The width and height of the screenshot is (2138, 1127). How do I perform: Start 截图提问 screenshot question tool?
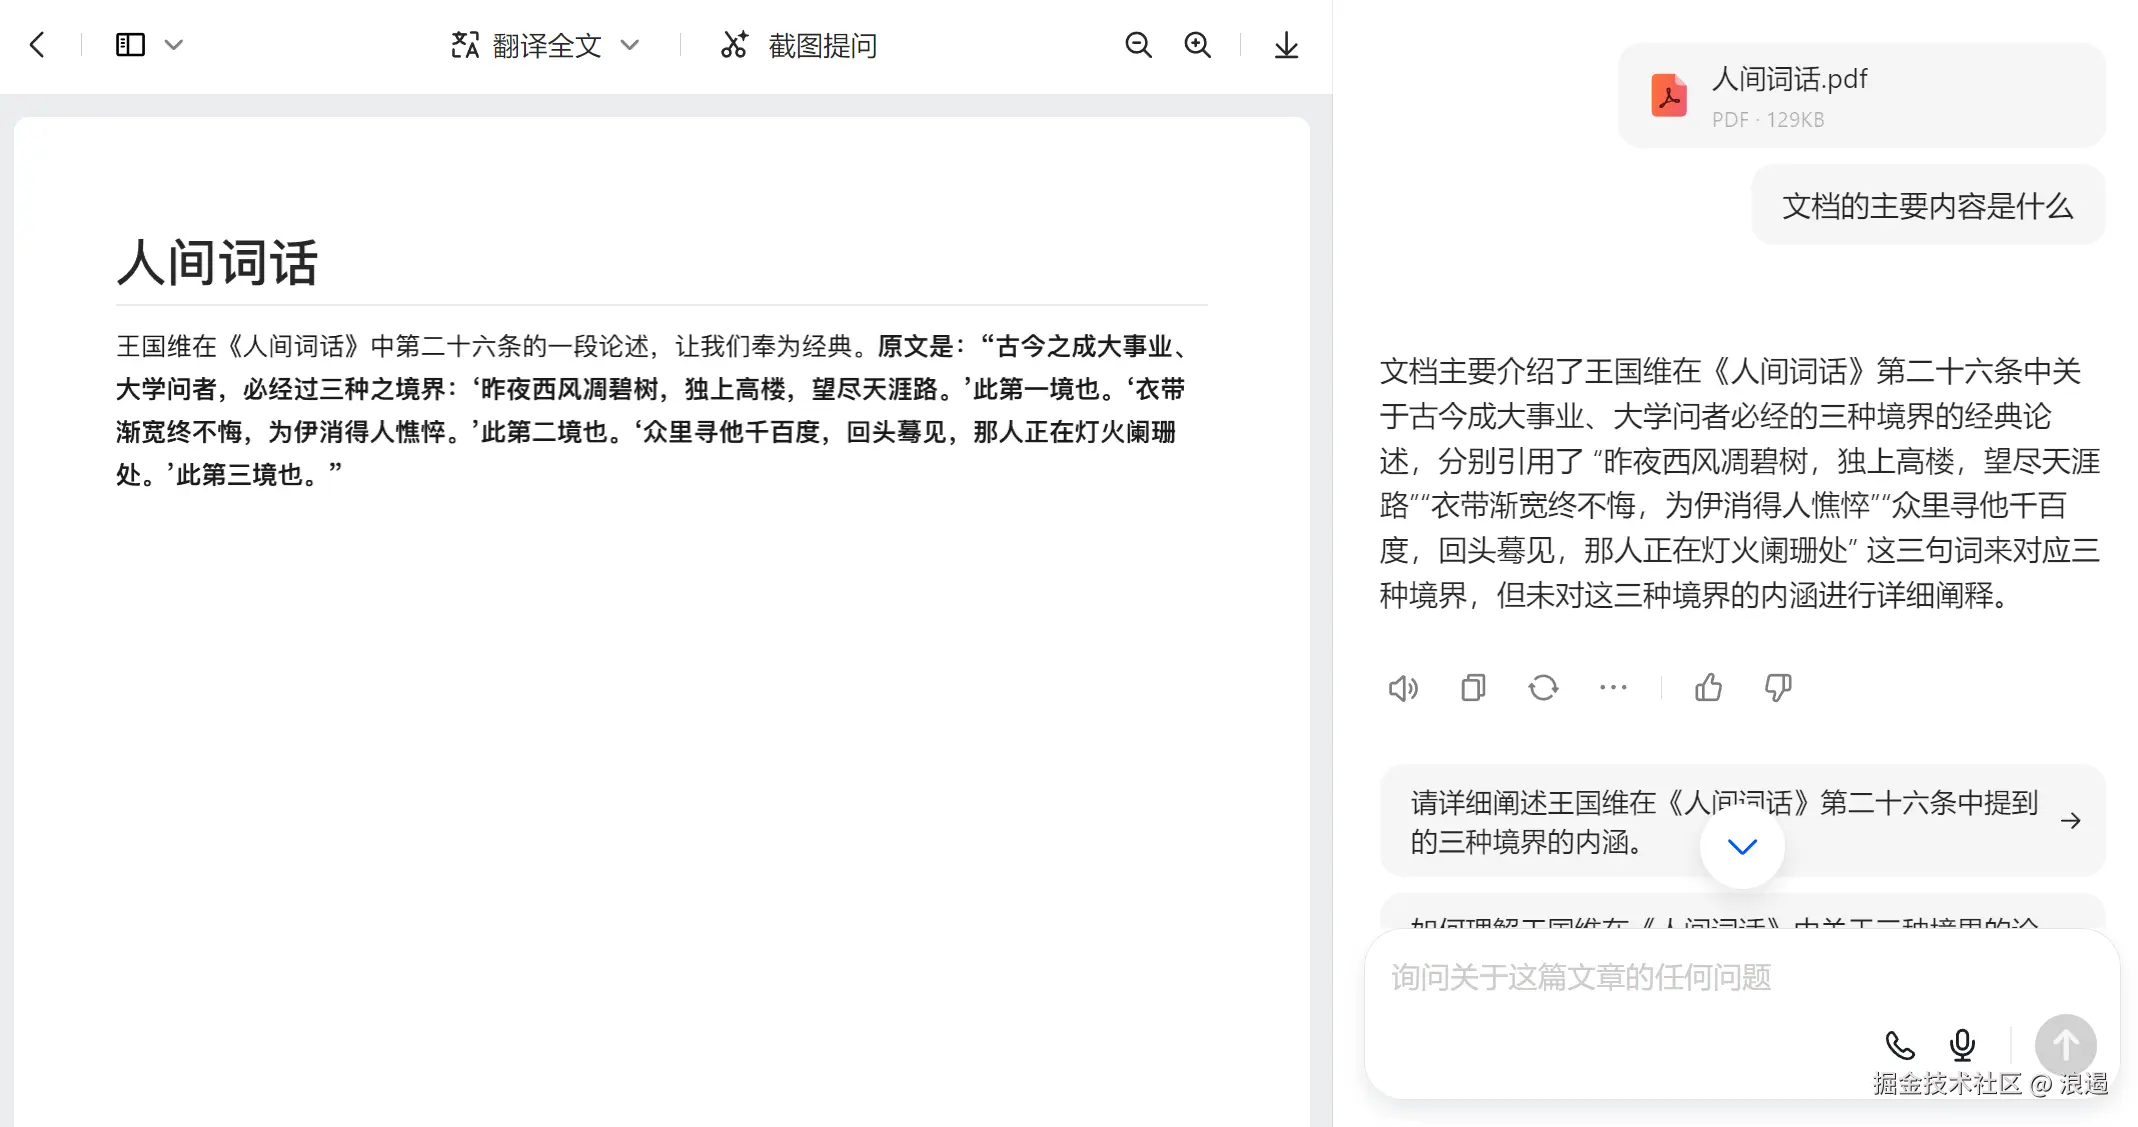799,45
